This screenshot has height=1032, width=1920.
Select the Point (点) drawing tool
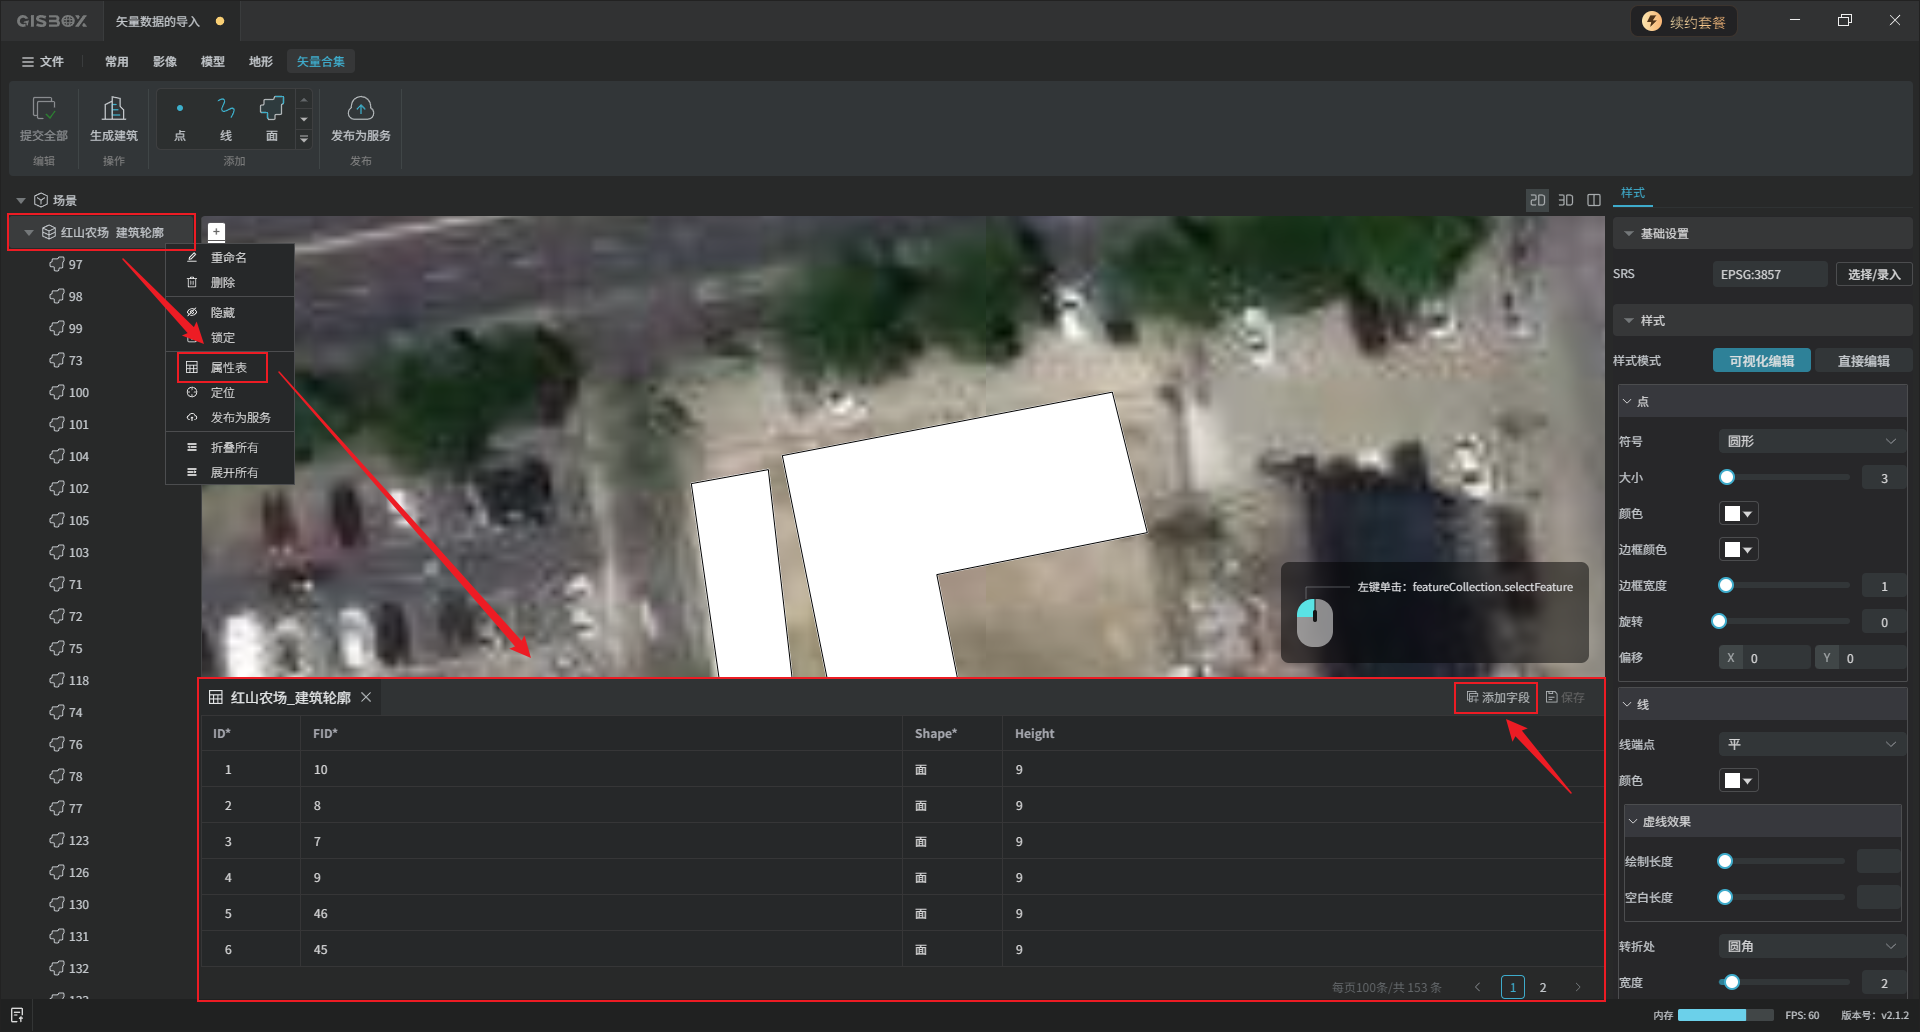pyautogui.click(x=180, y=118)
